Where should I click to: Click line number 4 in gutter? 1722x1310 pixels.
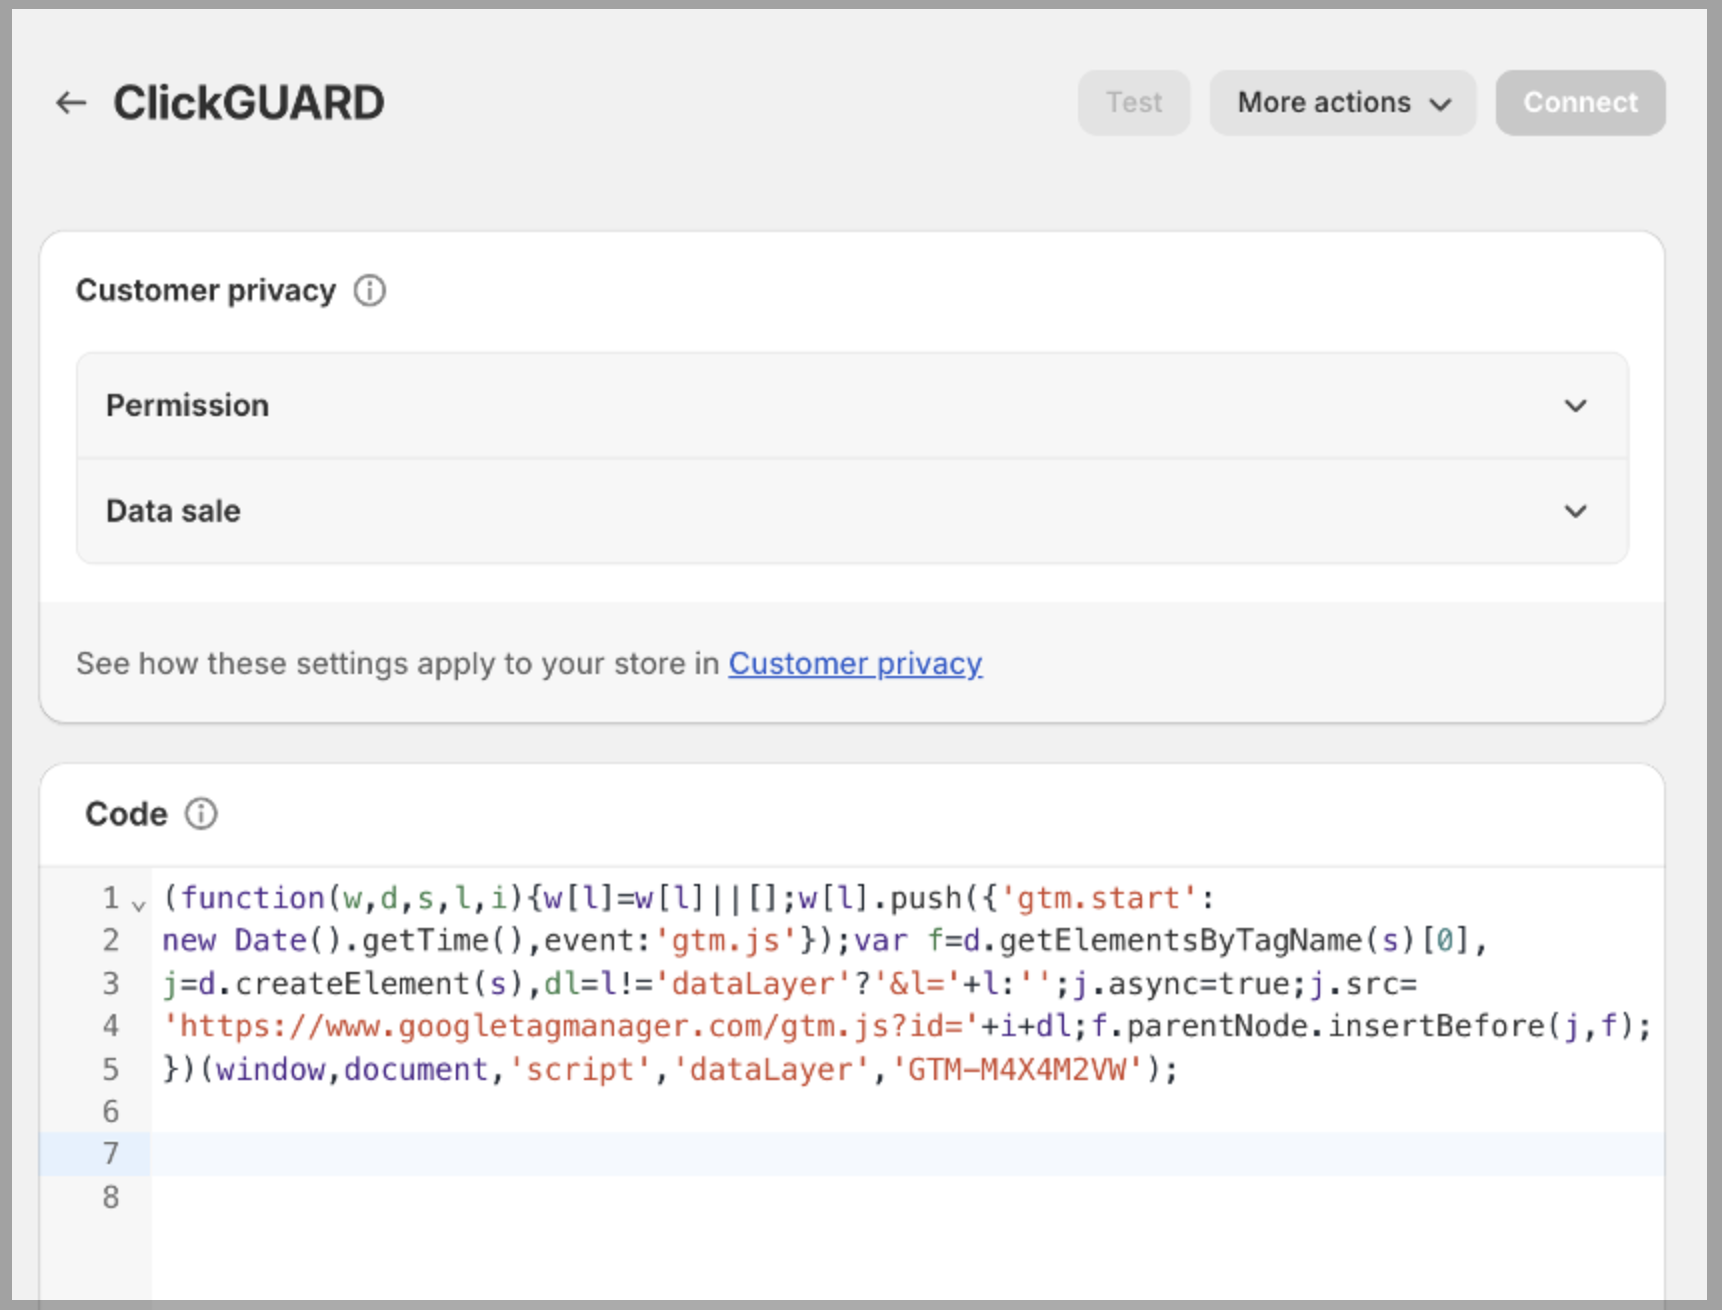tap(110, 1026)
